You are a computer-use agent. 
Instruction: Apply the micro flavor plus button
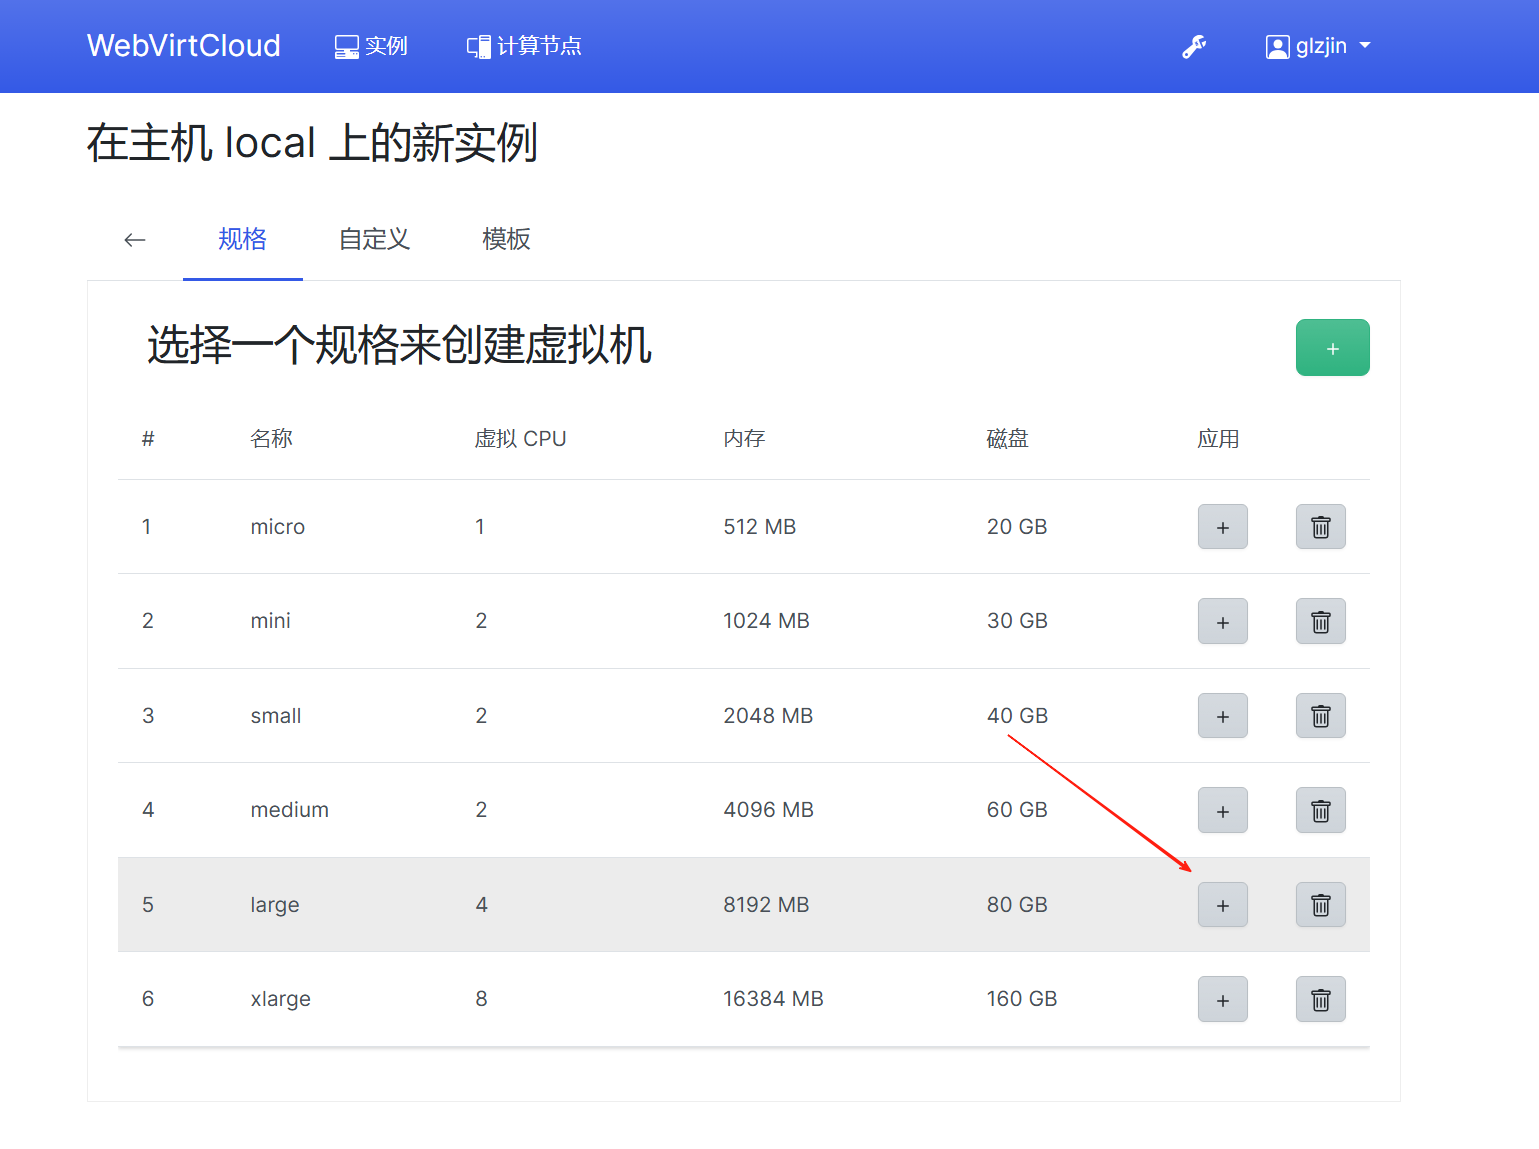tap(1223, 527)
